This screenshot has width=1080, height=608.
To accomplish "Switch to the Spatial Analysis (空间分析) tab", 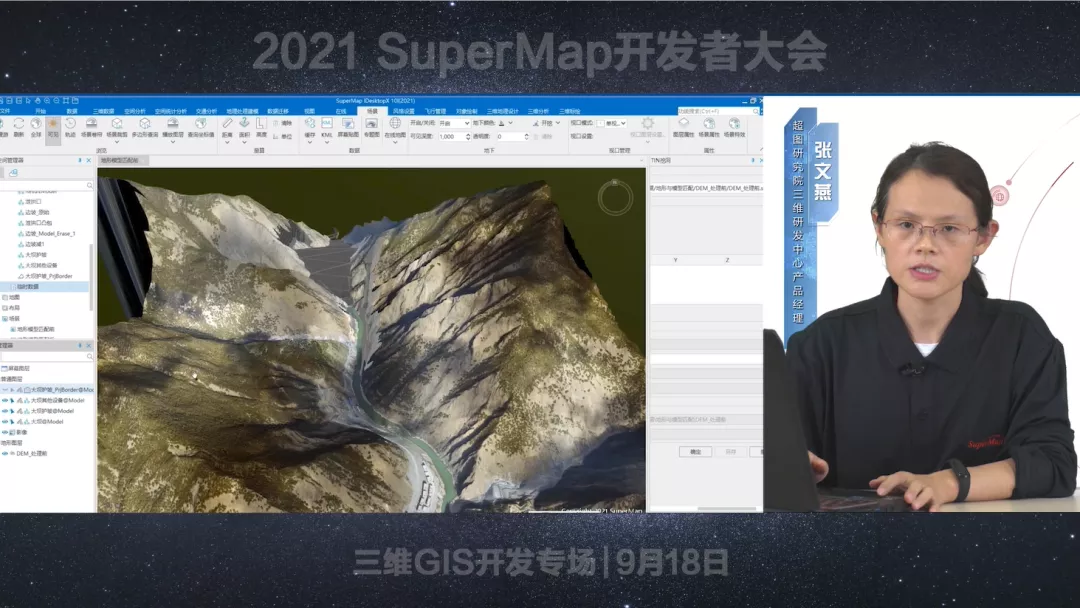I will pyautogui.click(x=135, y=111).
